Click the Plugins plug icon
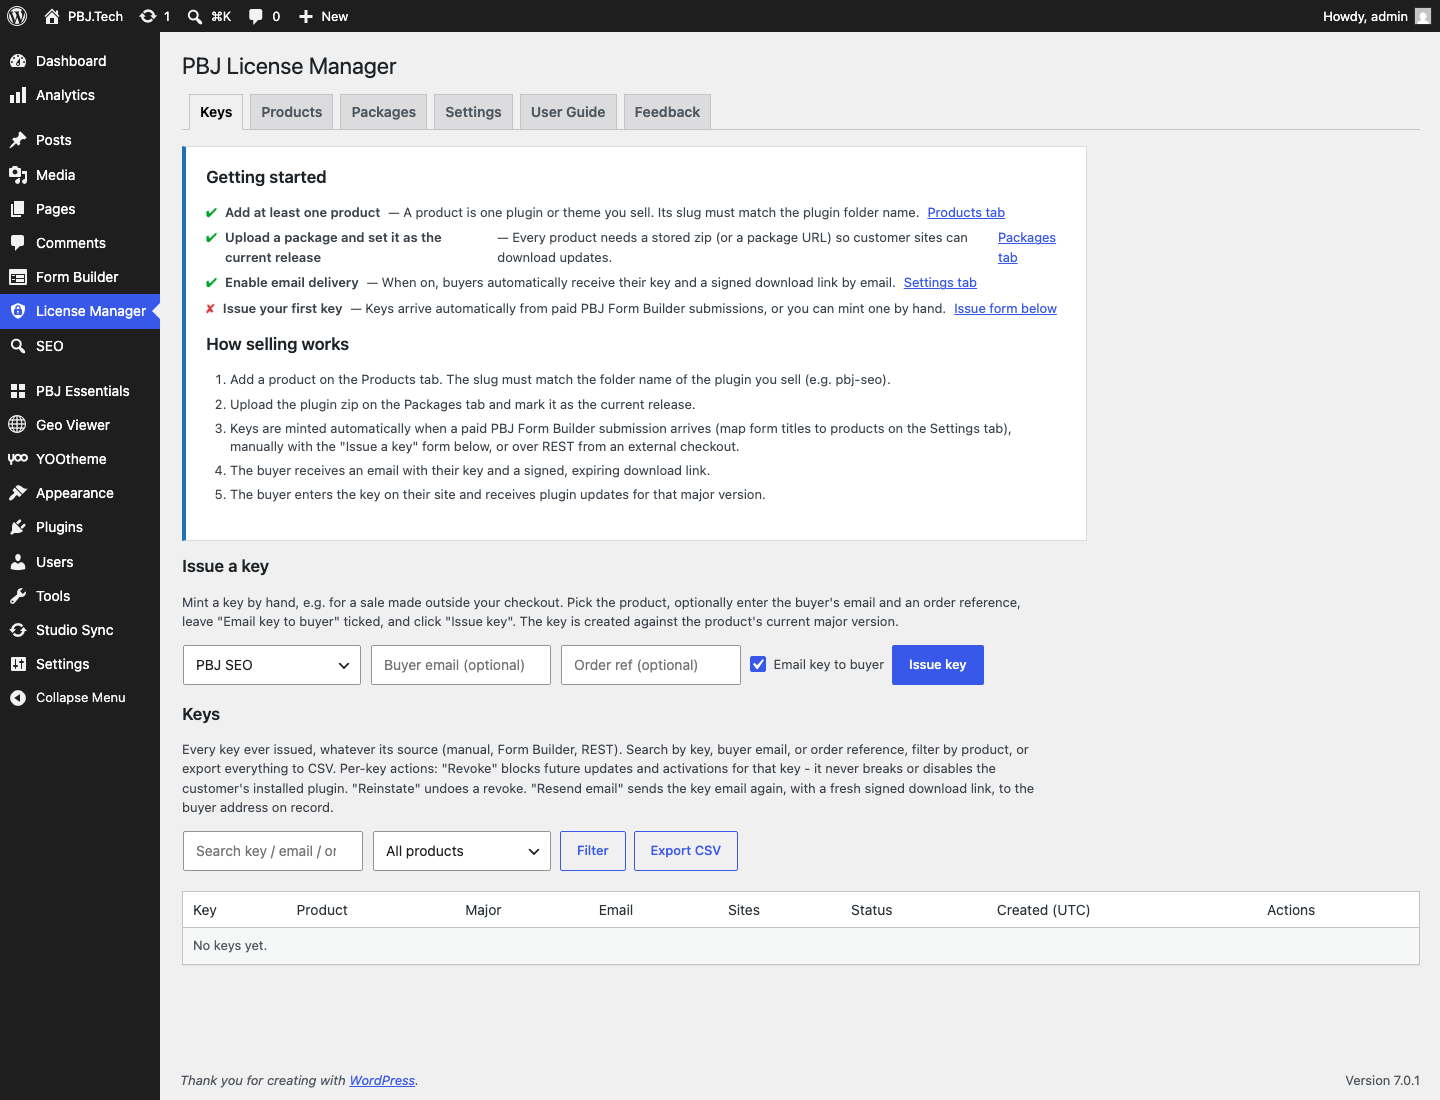 (18, 527)
